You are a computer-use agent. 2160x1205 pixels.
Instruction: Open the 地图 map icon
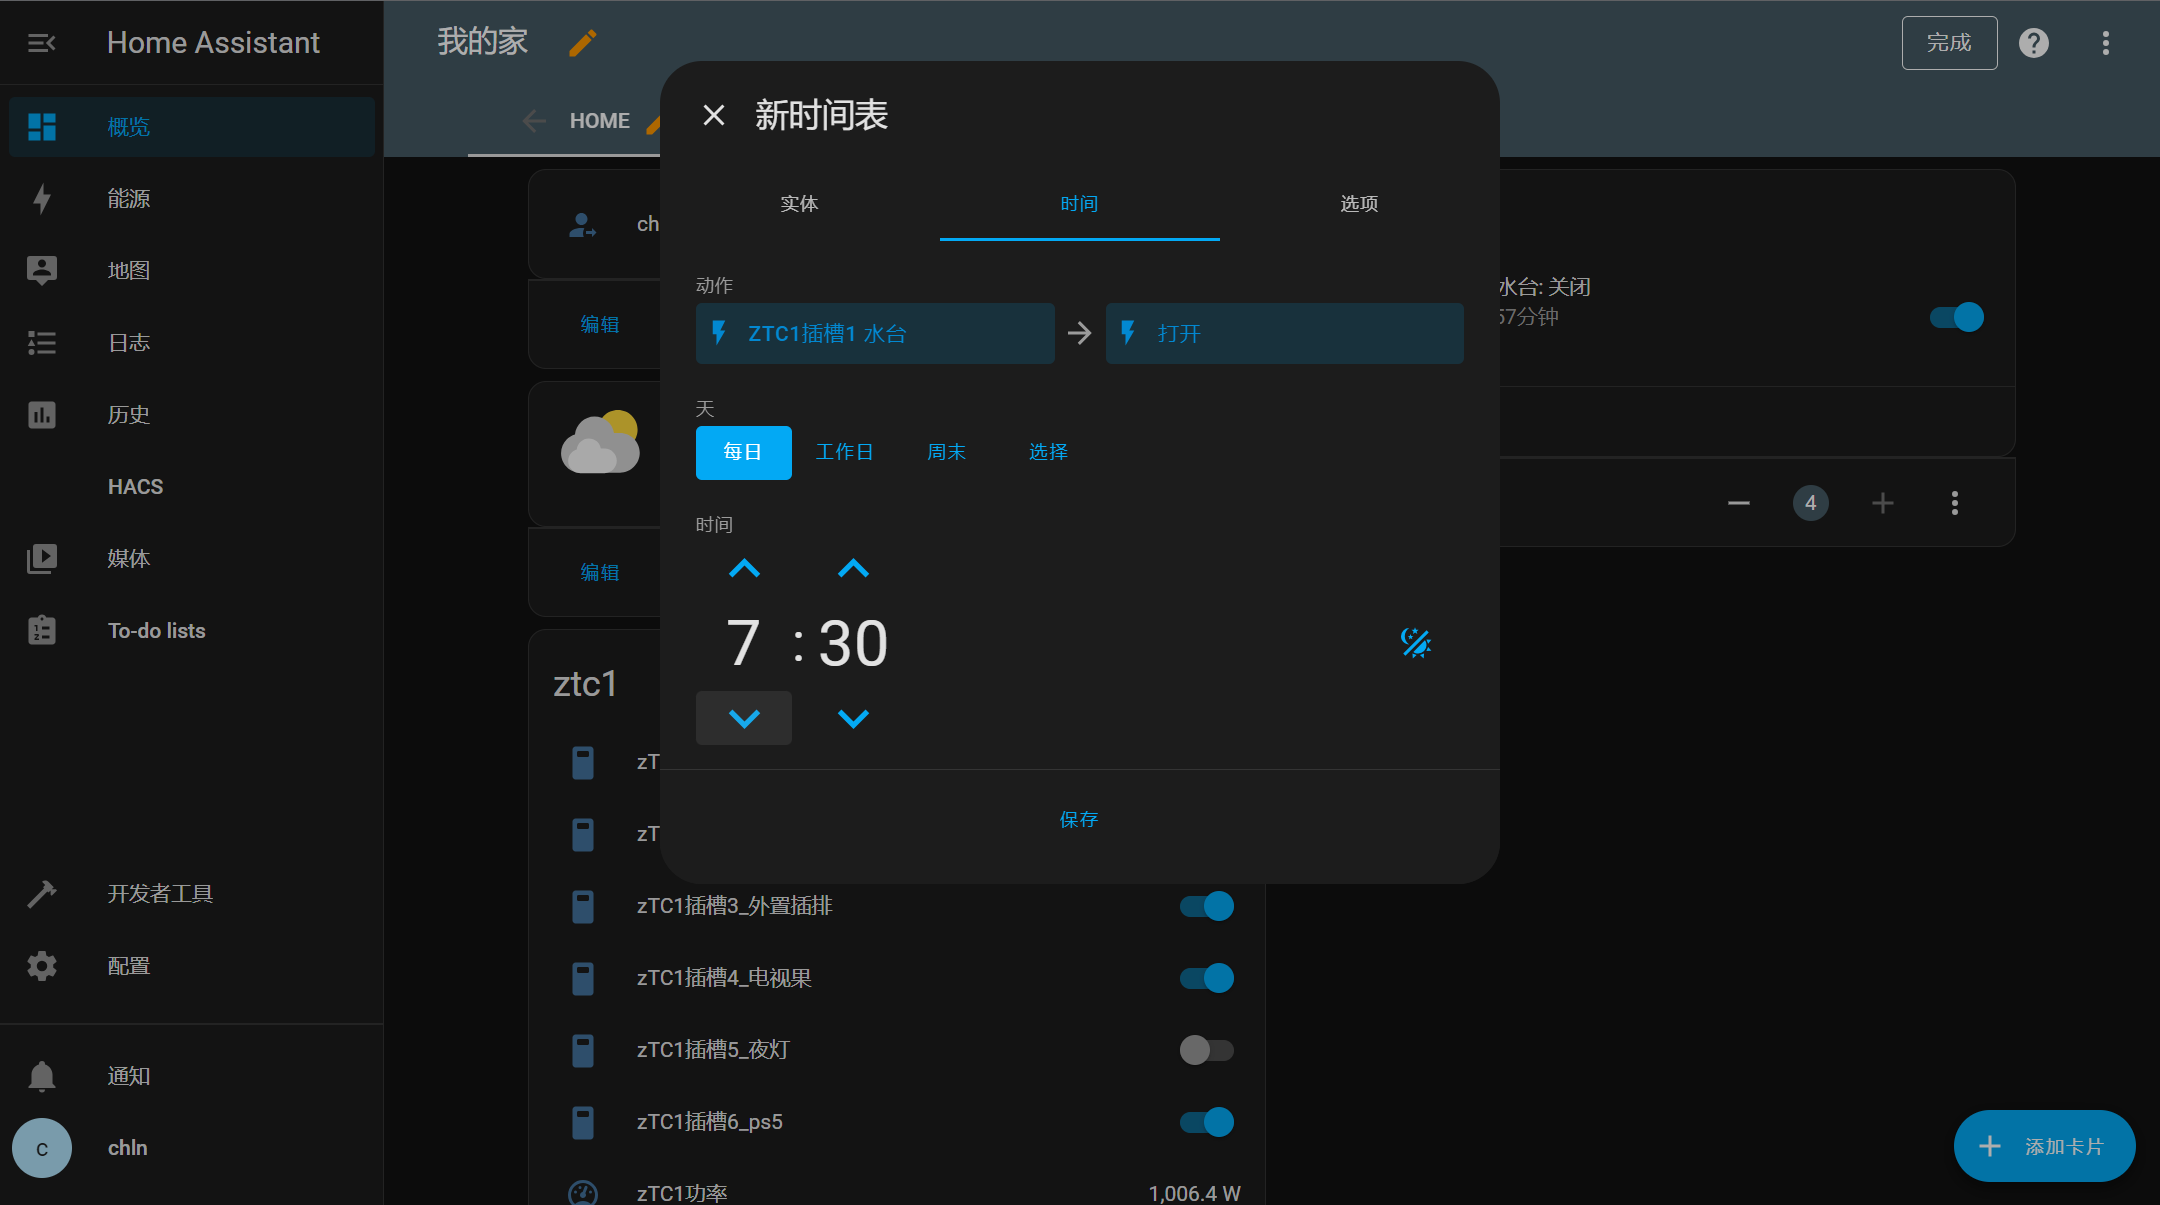[x=42, y=271]
